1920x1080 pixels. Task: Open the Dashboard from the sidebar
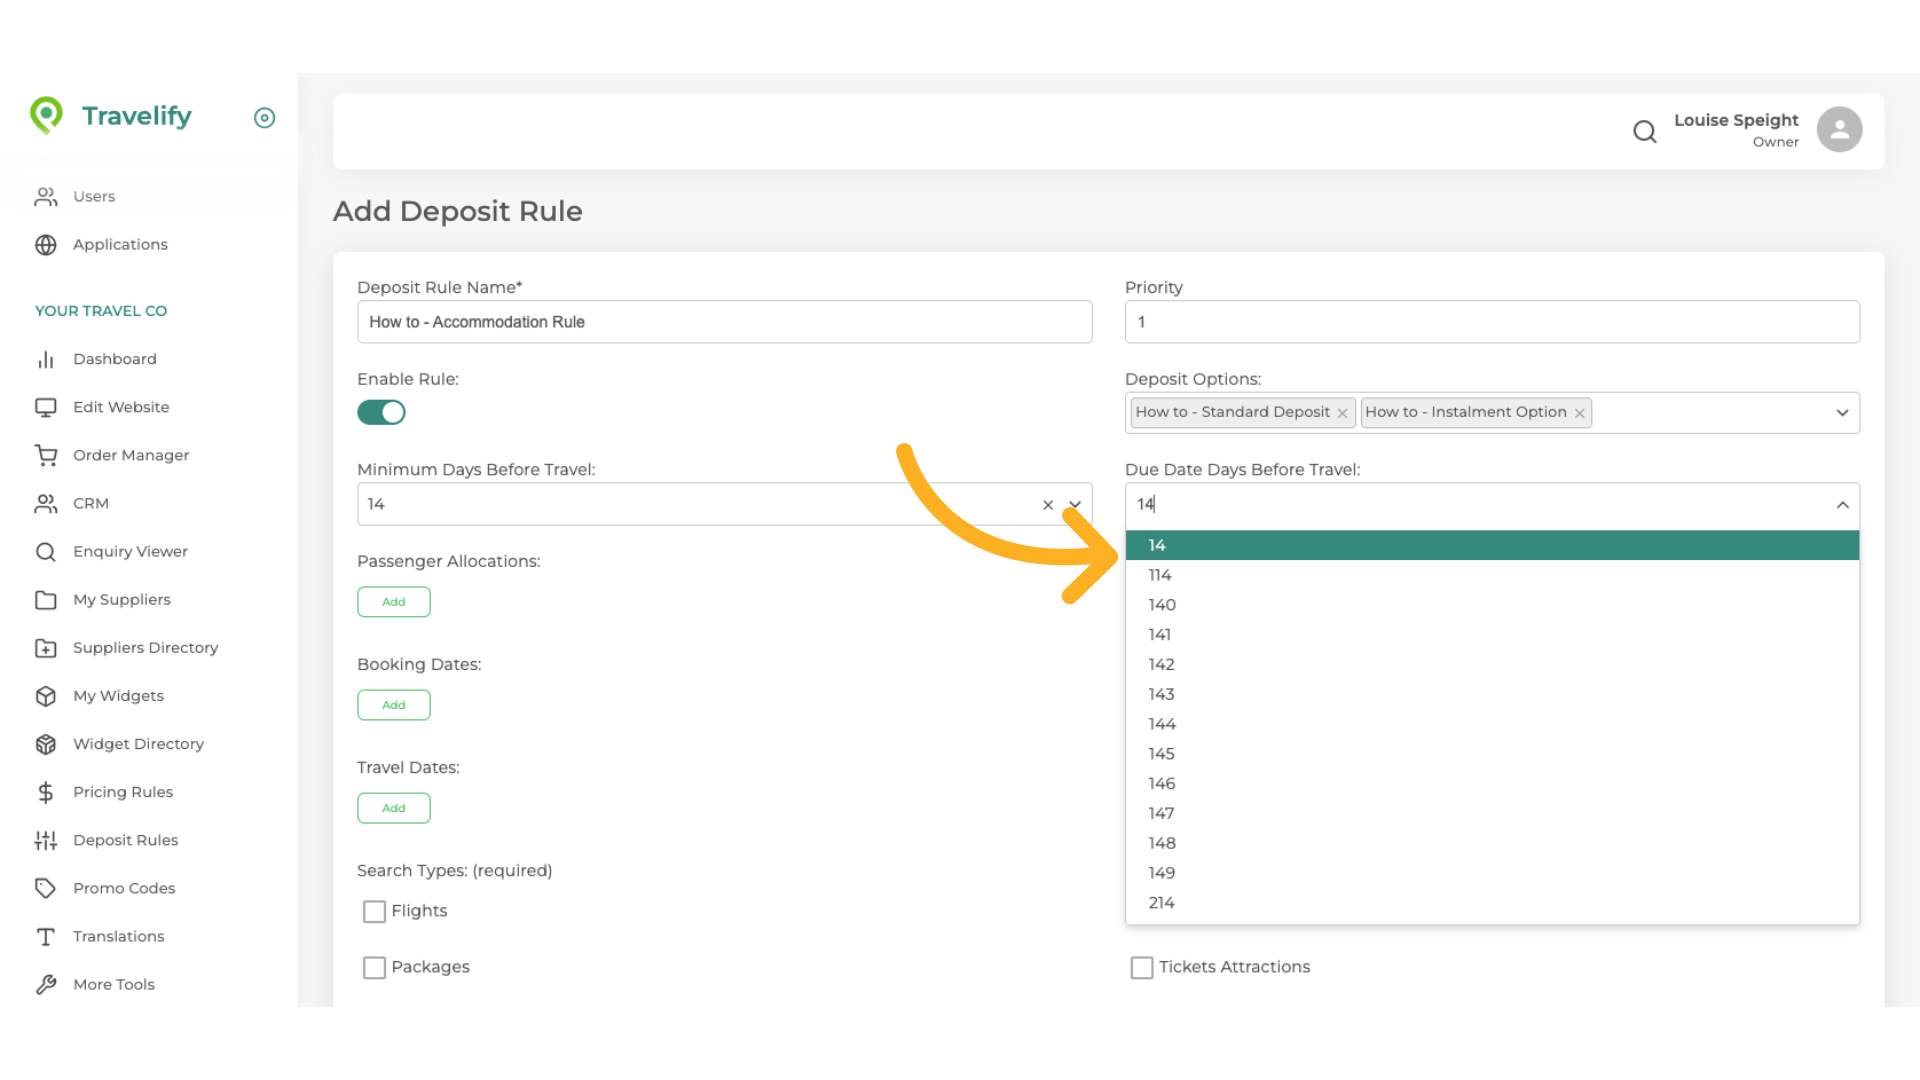[115, 359]
